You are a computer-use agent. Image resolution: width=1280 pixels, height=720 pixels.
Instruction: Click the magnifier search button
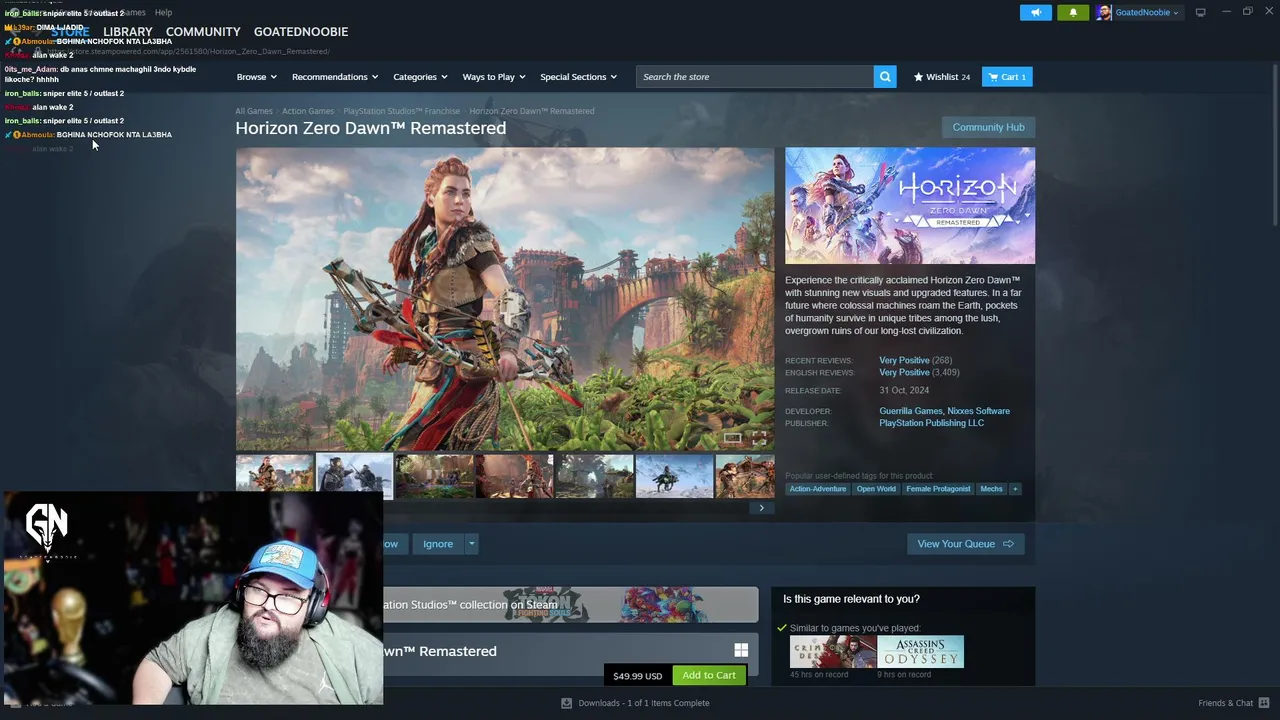(x=885, y=77)
